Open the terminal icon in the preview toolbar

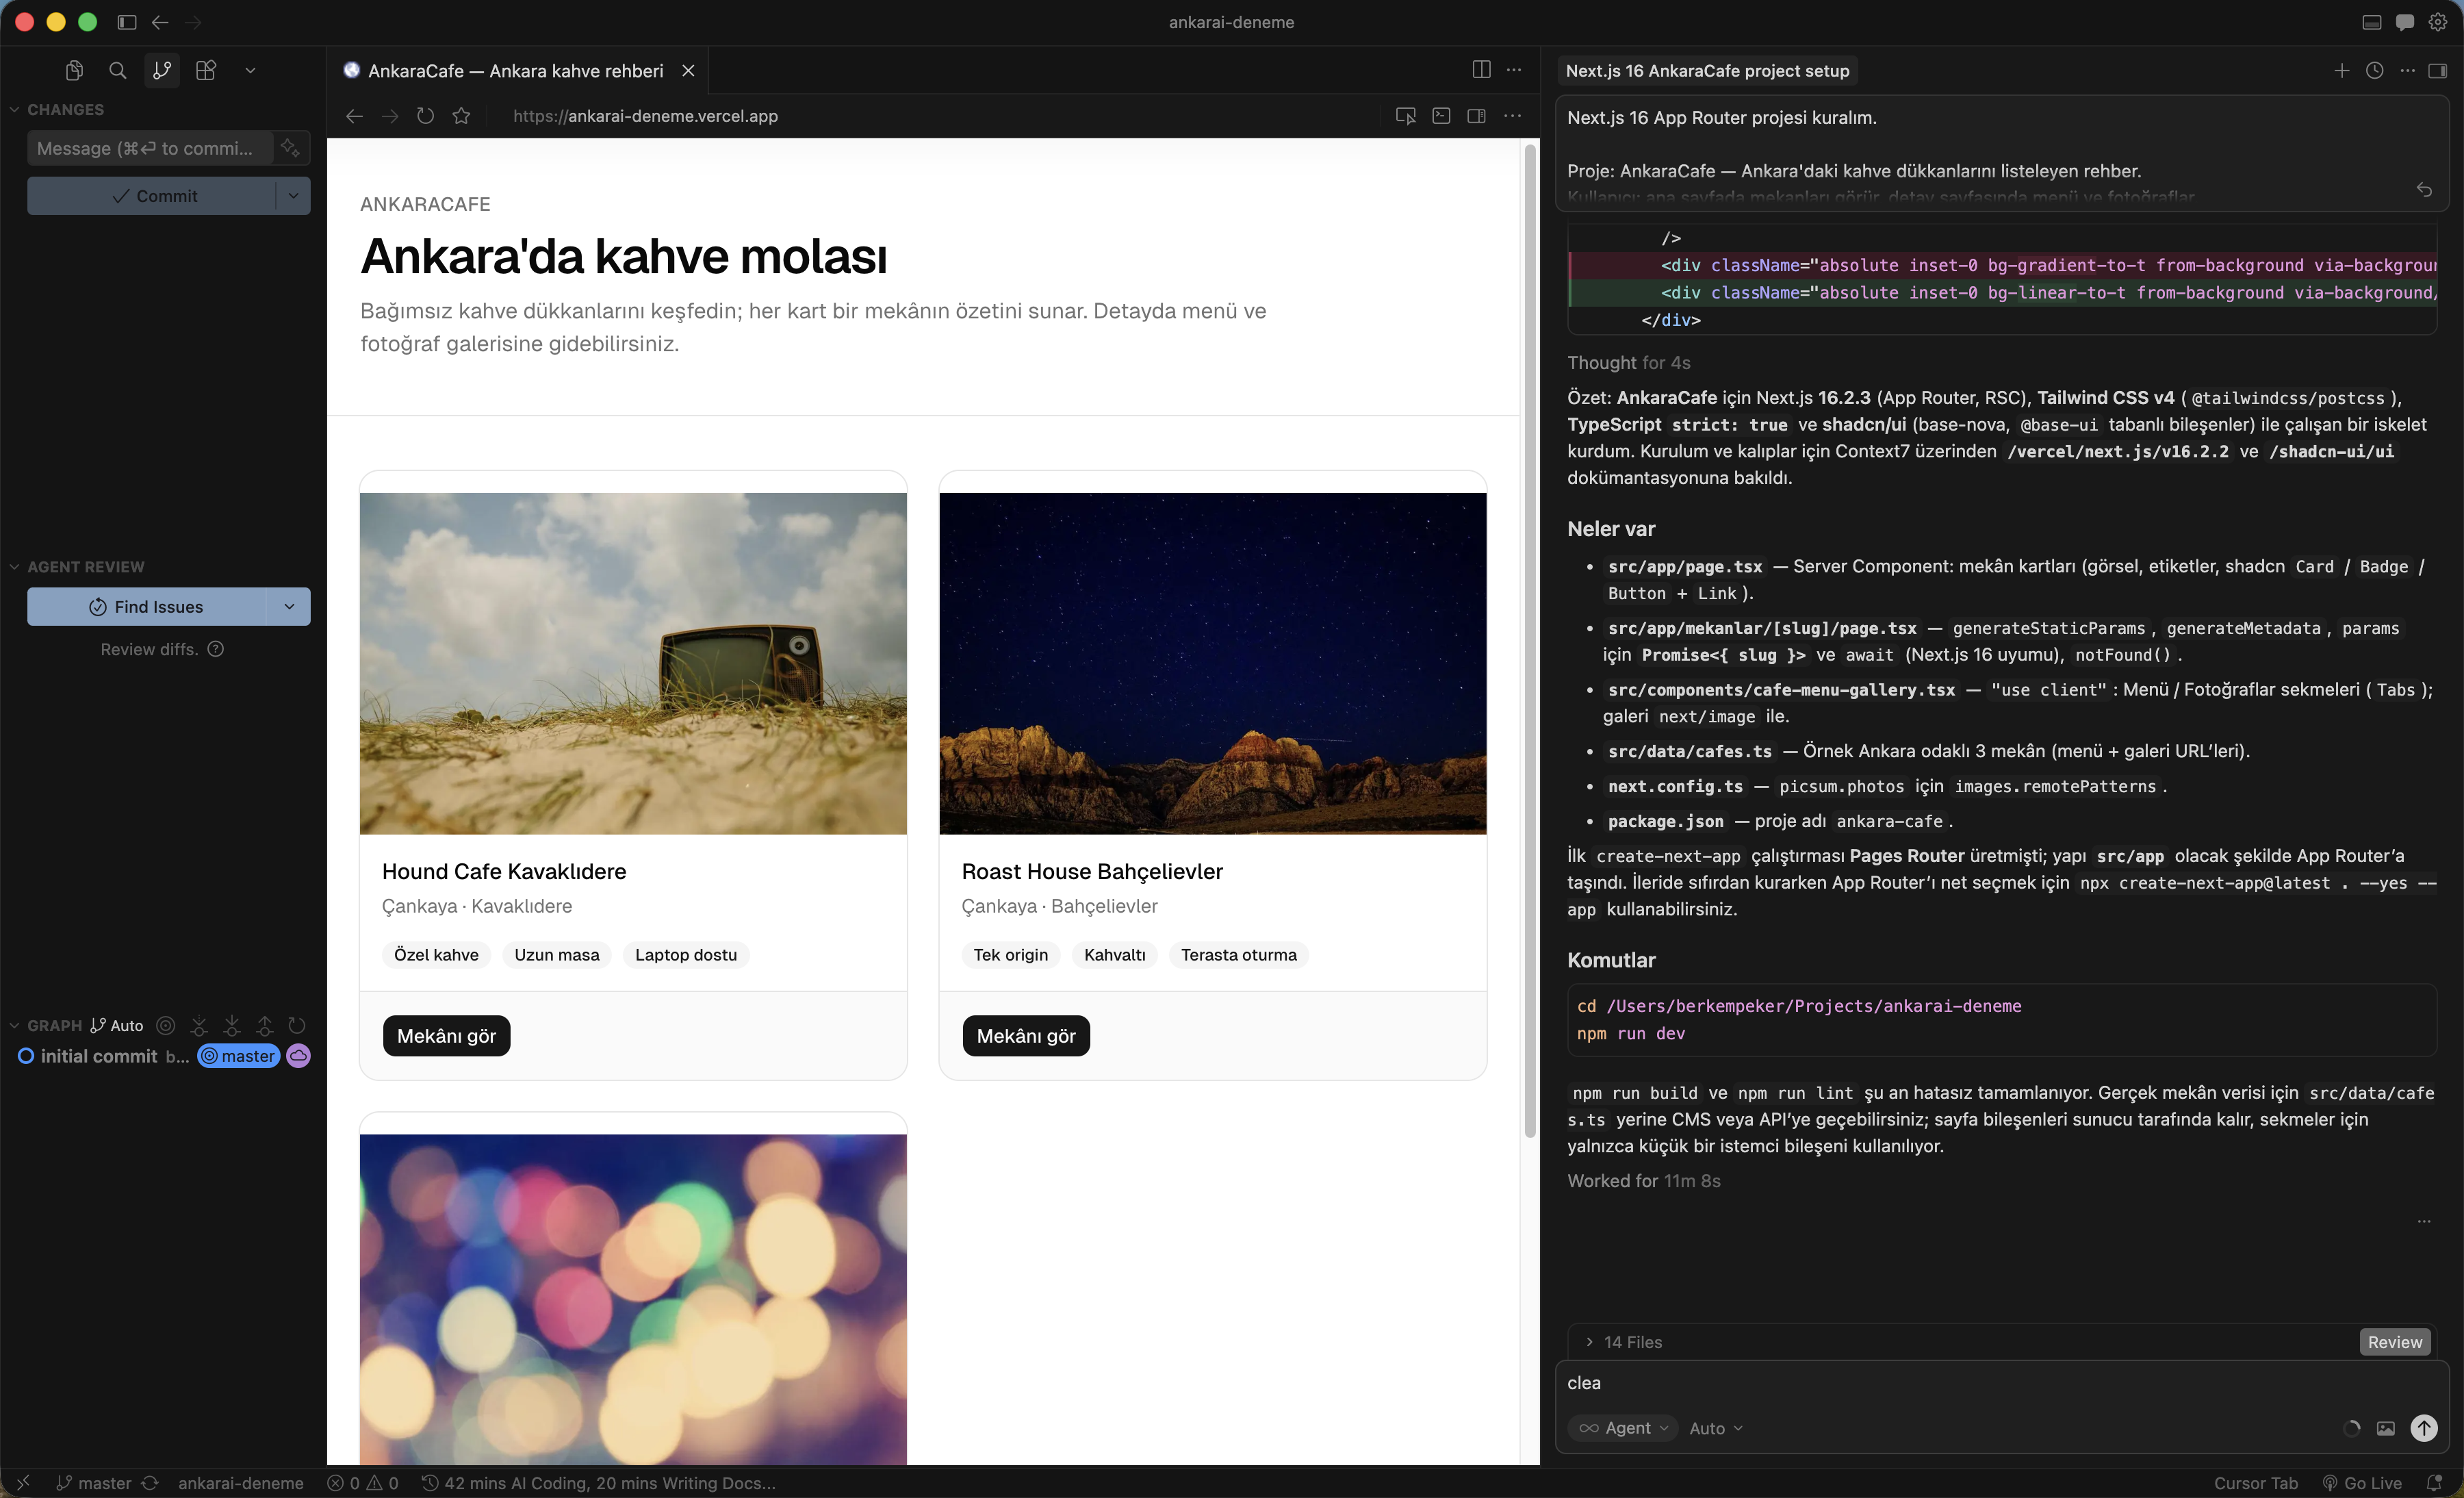[1440, 116]
